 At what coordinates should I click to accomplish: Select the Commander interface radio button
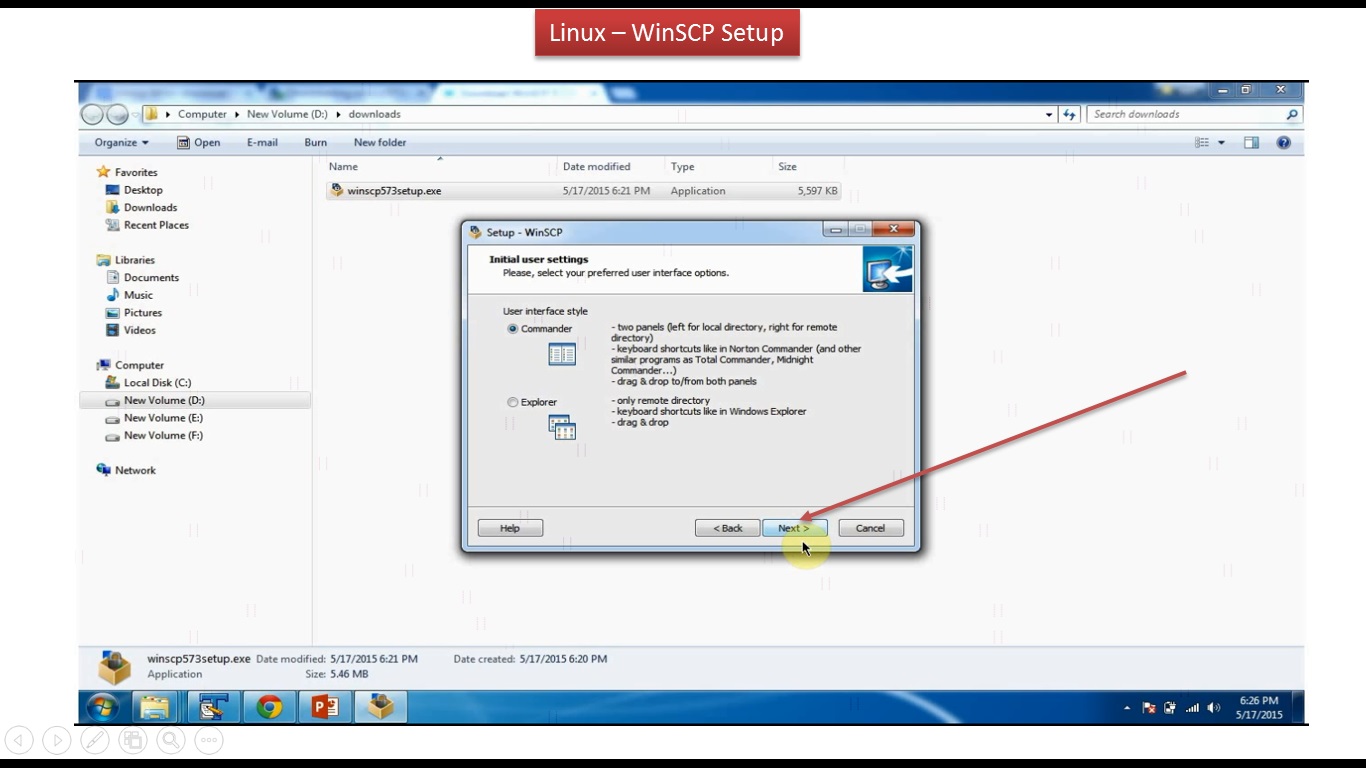point(513,329)
